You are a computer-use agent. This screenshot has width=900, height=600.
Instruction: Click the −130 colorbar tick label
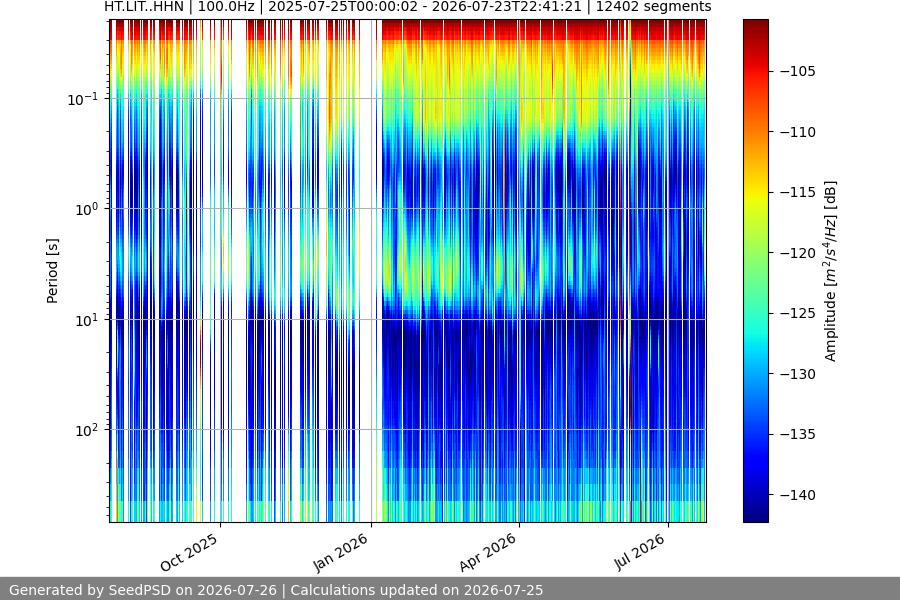[798, 374]
